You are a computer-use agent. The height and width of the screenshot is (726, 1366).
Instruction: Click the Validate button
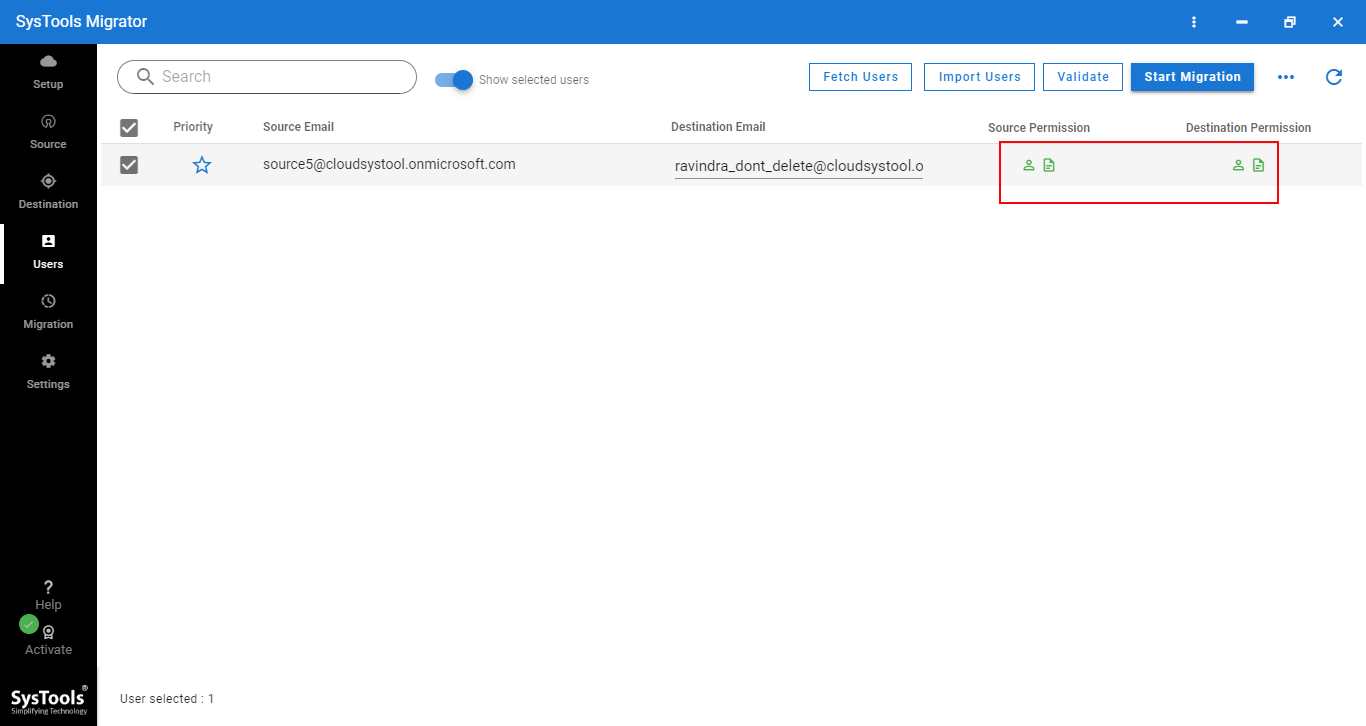click(x=1083, y=77)
